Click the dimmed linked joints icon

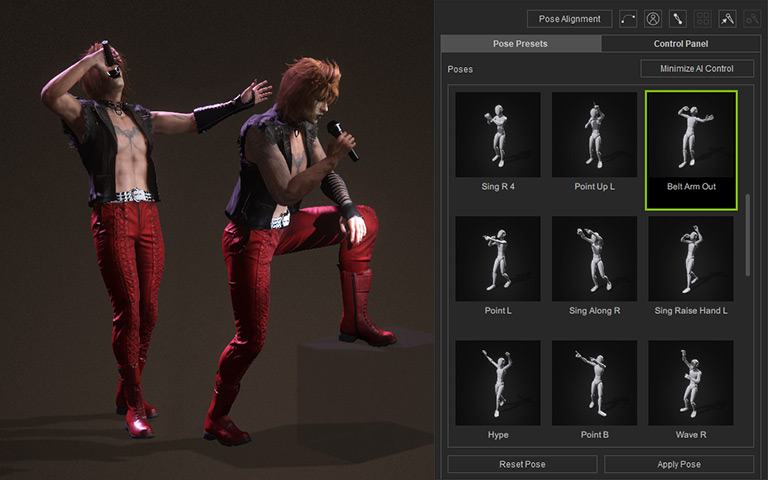click(752, 18)
